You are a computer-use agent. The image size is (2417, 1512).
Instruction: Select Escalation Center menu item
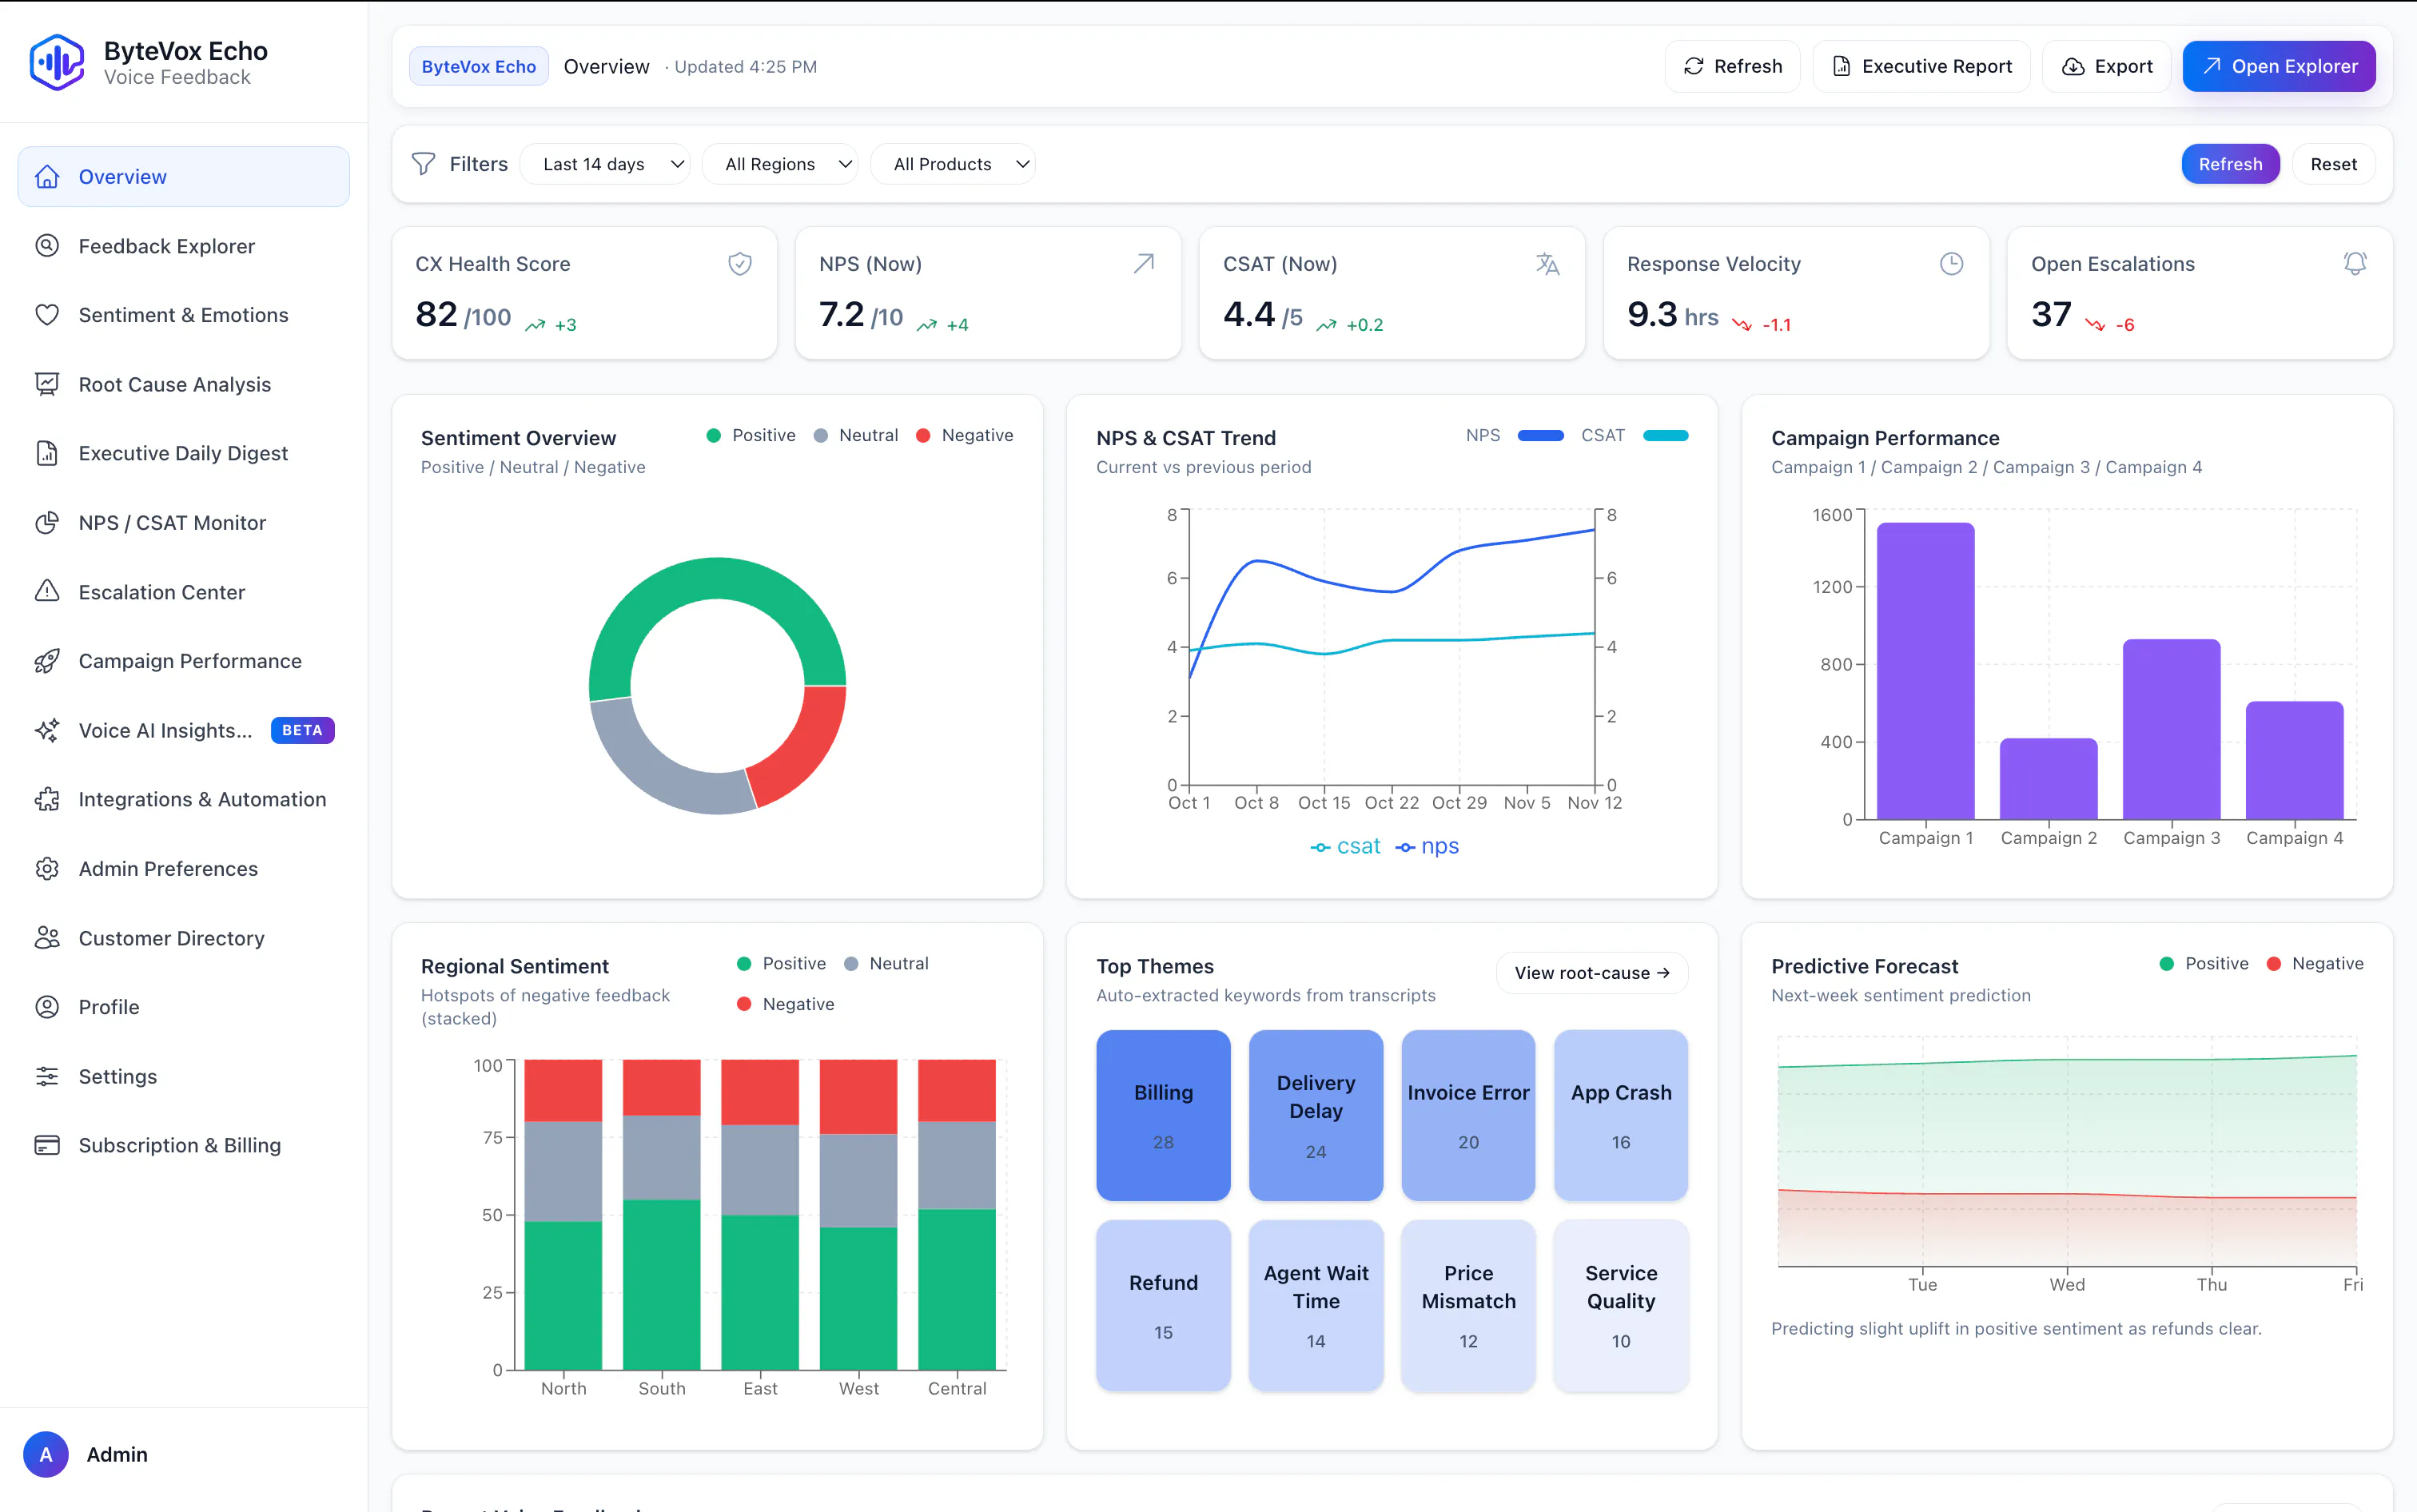pos(184,592)
